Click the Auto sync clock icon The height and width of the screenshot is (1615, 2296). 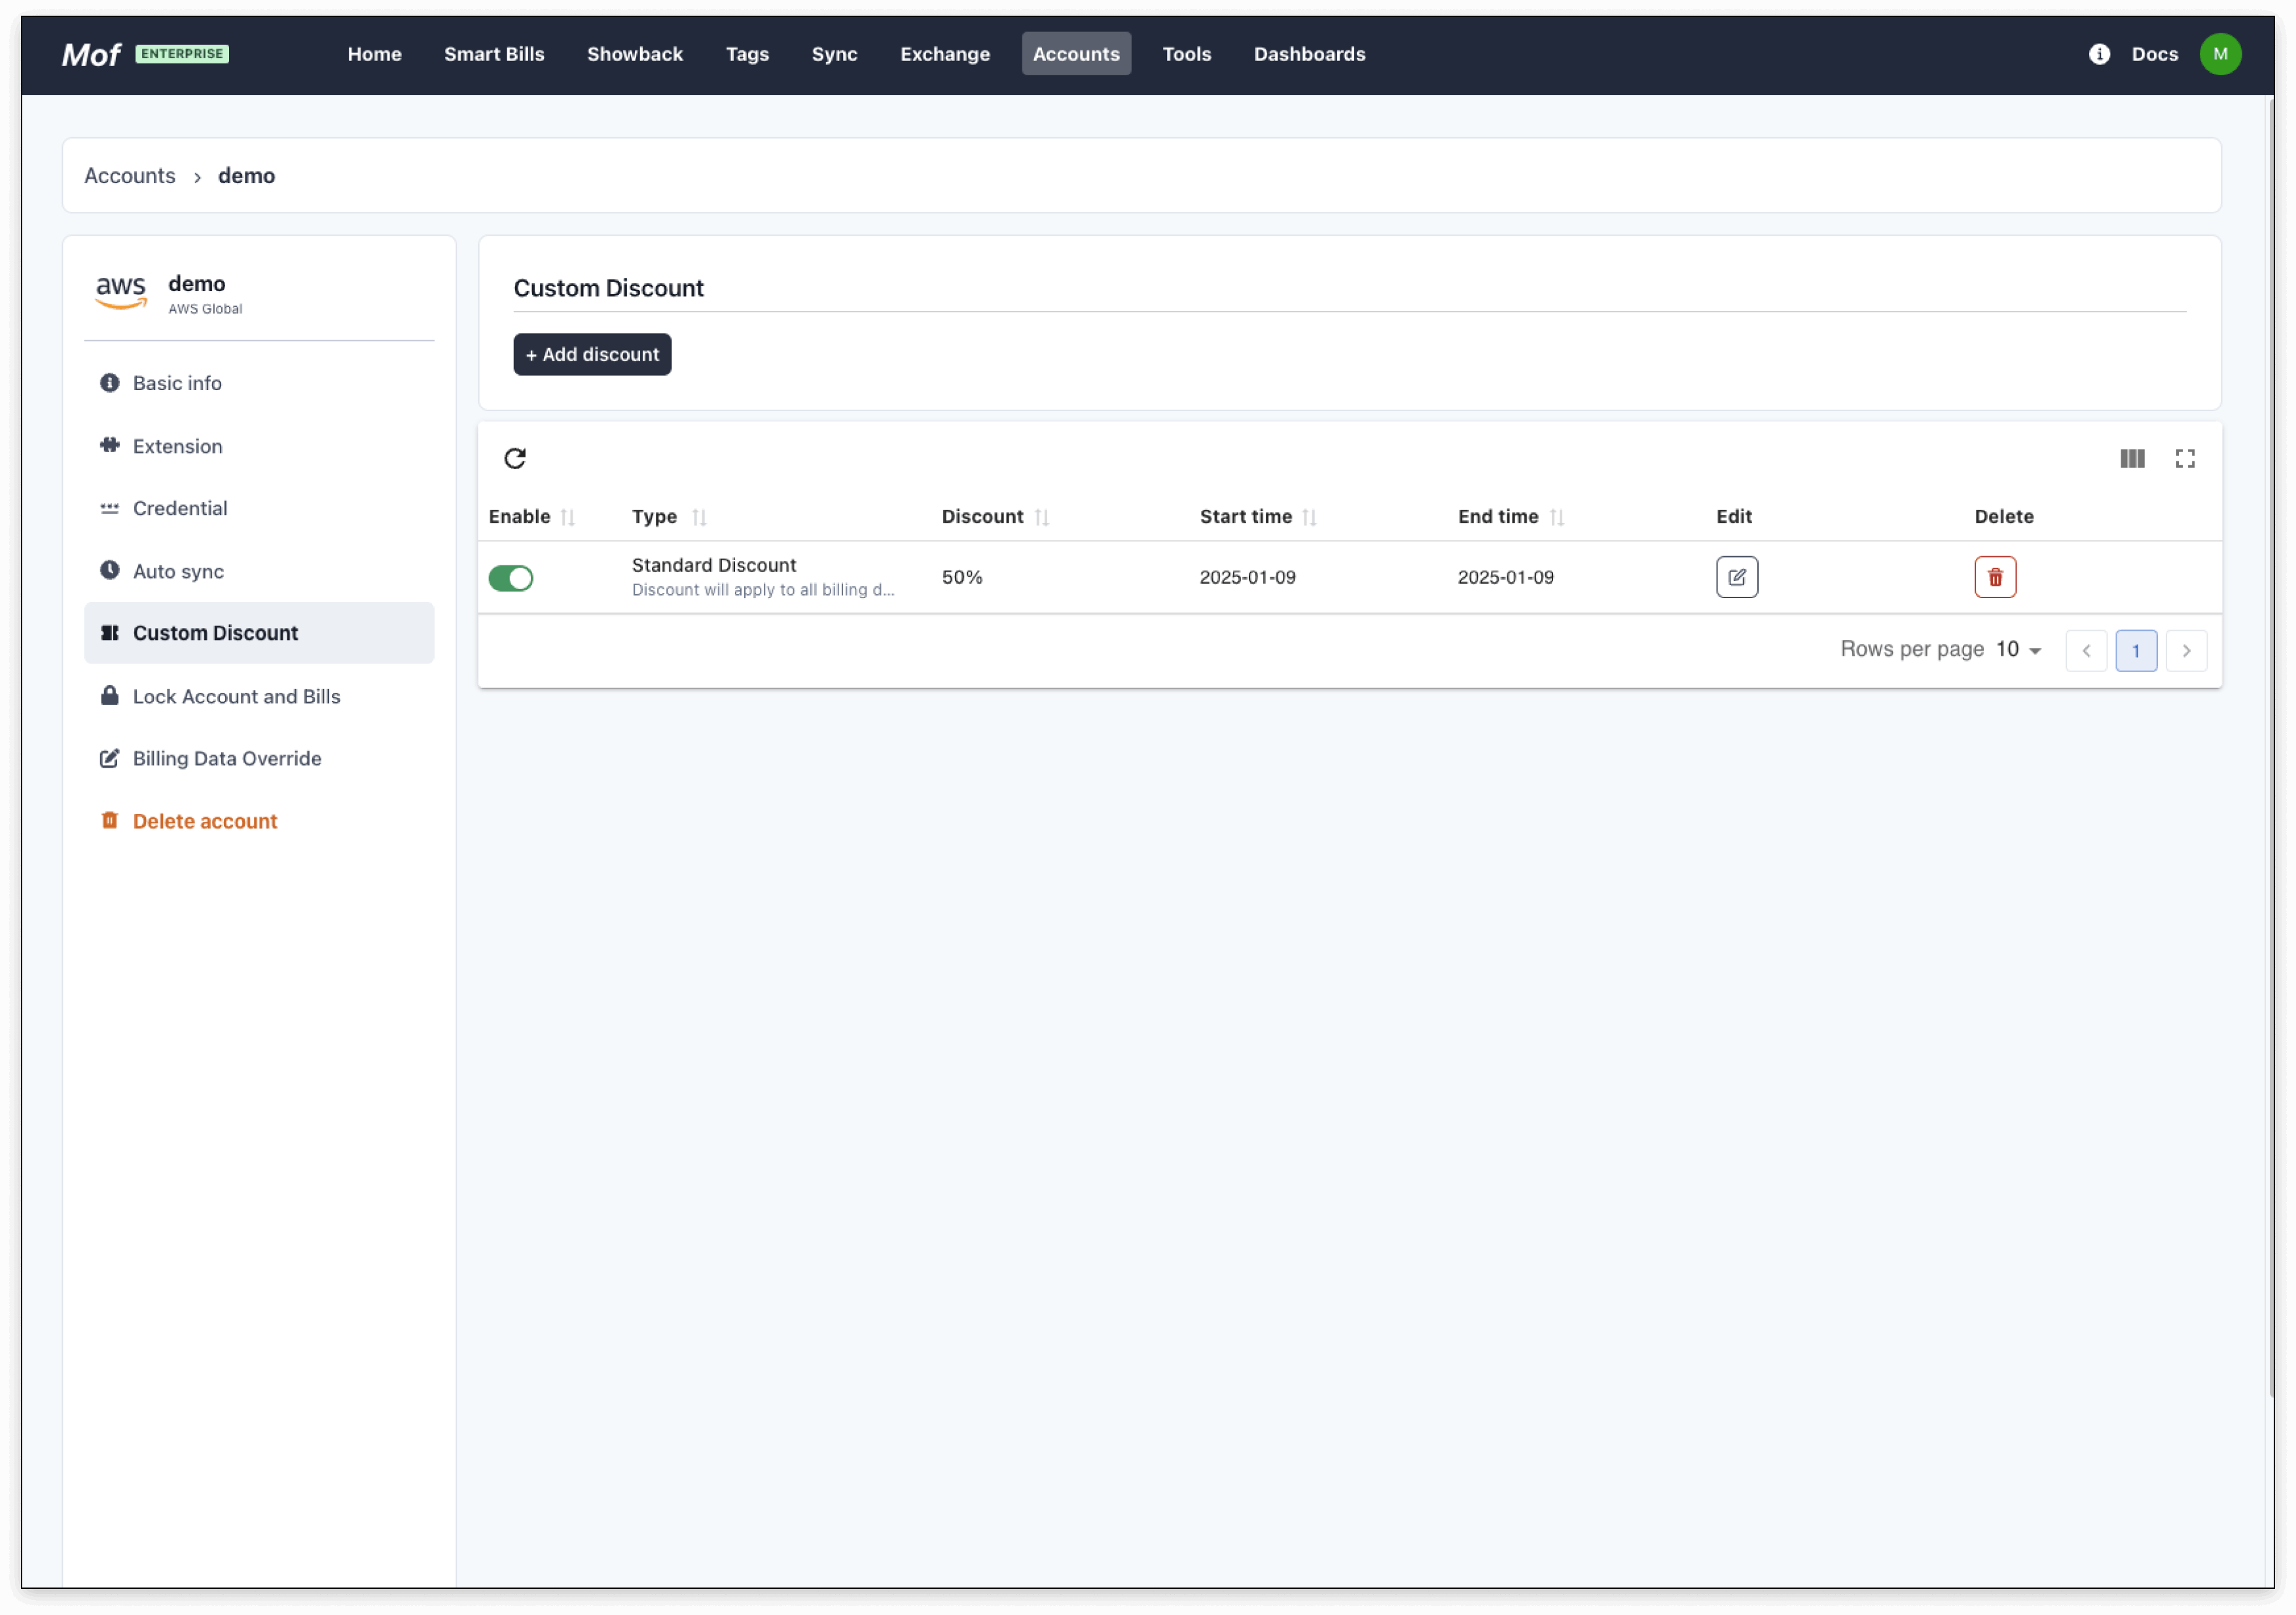(x=110, y=571)
